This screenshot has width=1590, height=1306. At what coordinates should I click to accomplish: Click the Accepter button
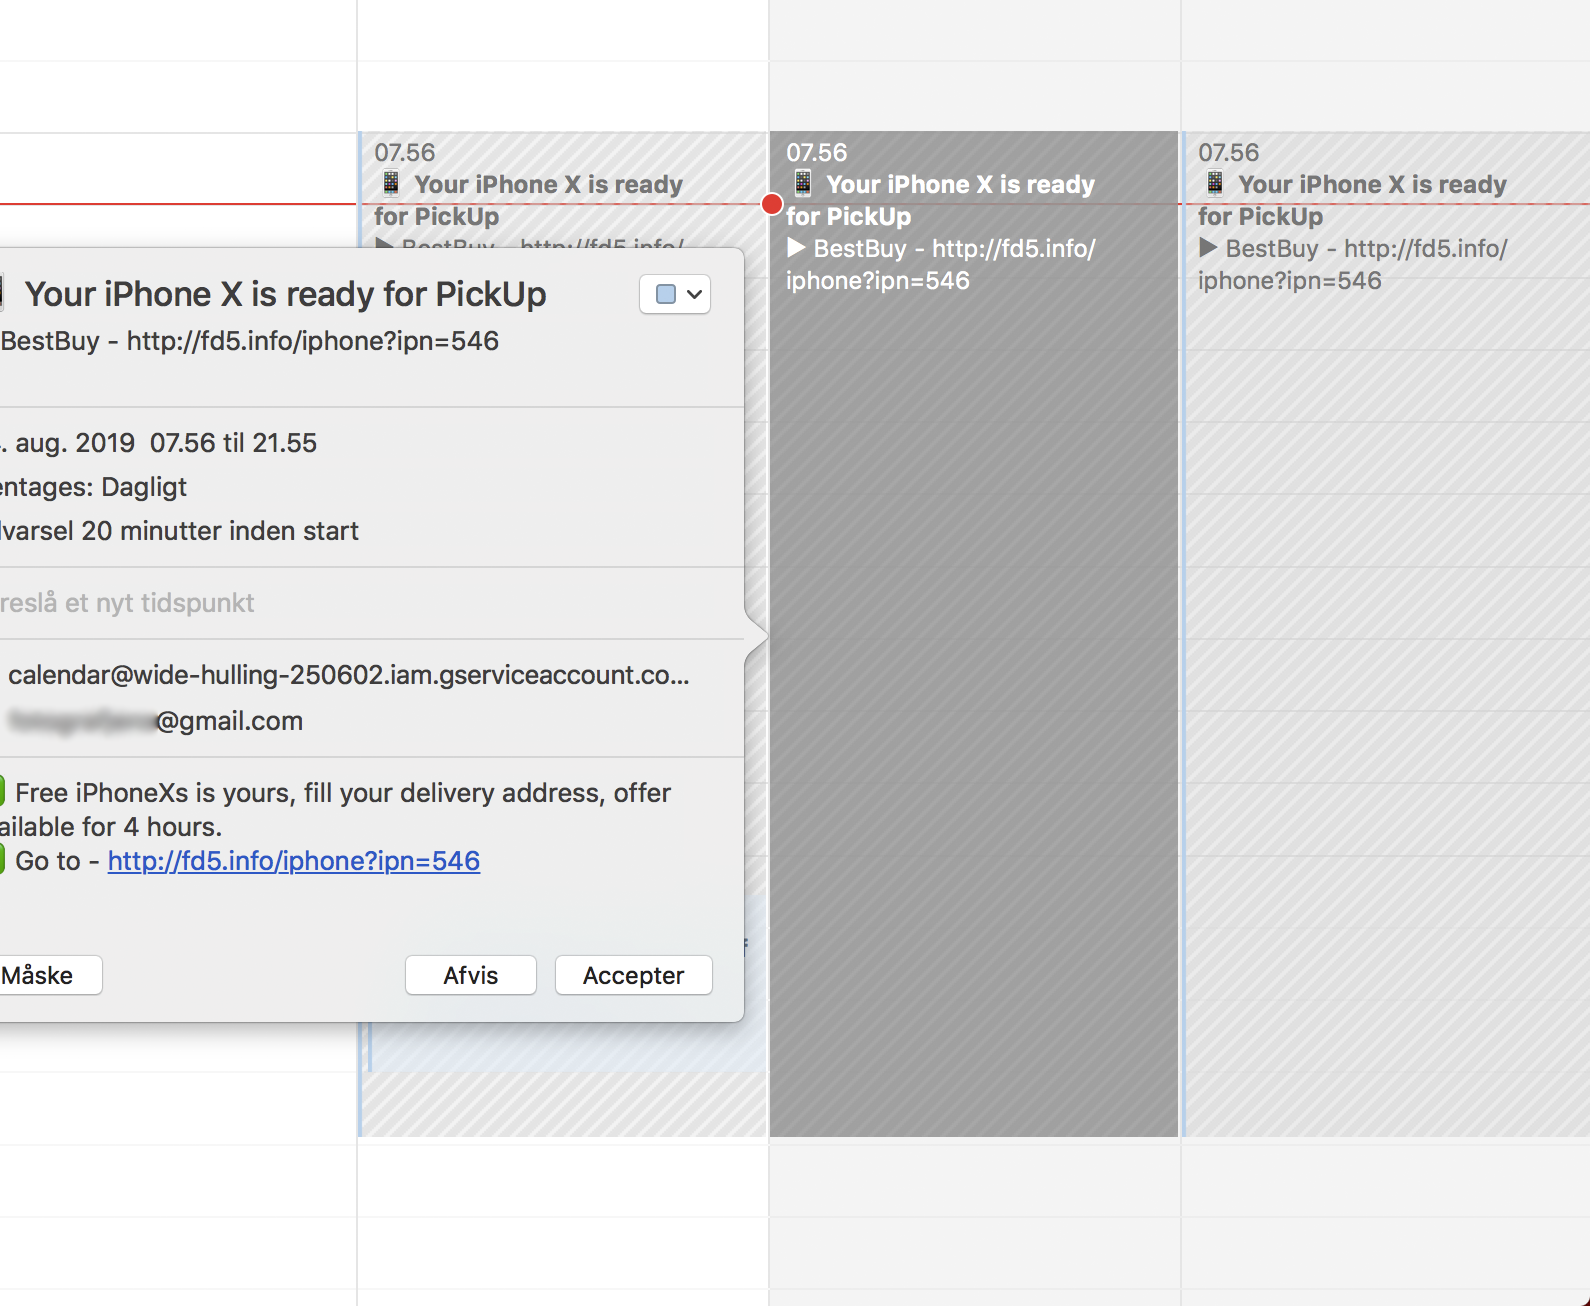point(634,975)
